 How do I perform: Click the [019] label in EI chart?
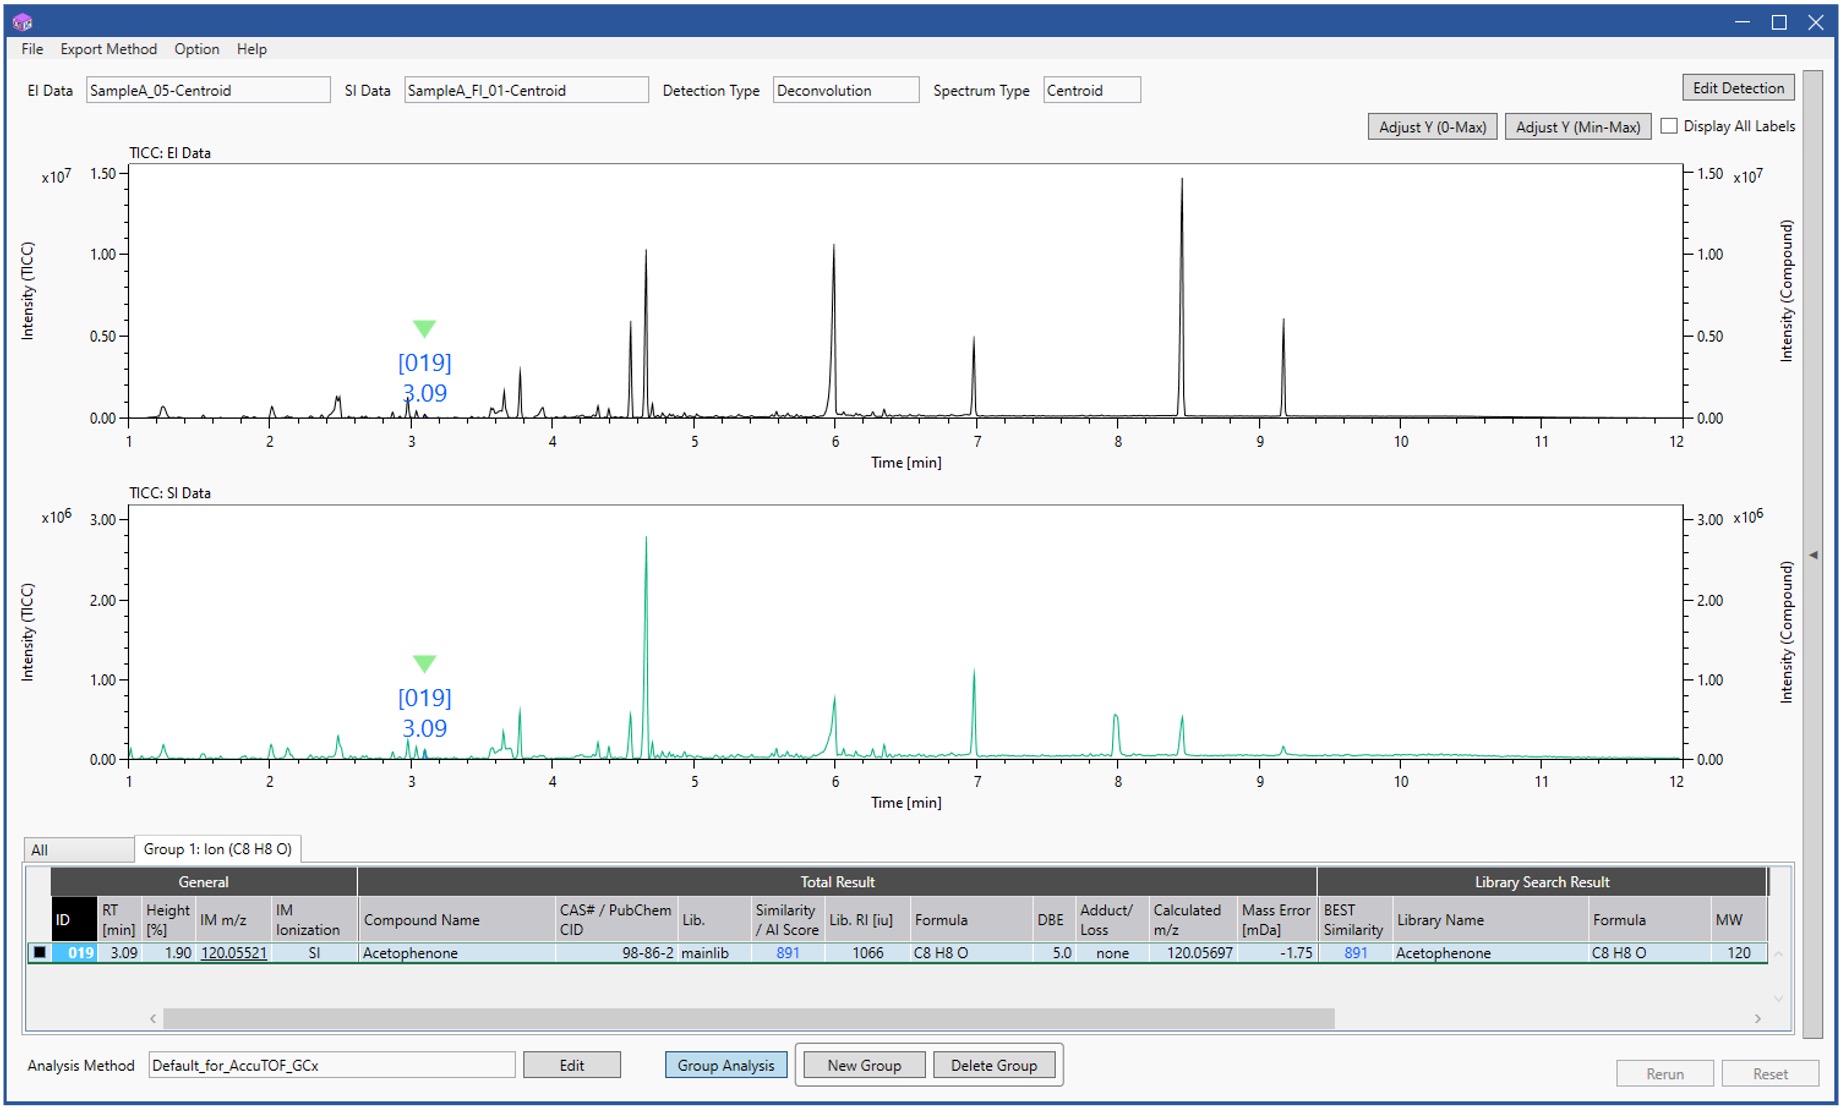[425, 362]
